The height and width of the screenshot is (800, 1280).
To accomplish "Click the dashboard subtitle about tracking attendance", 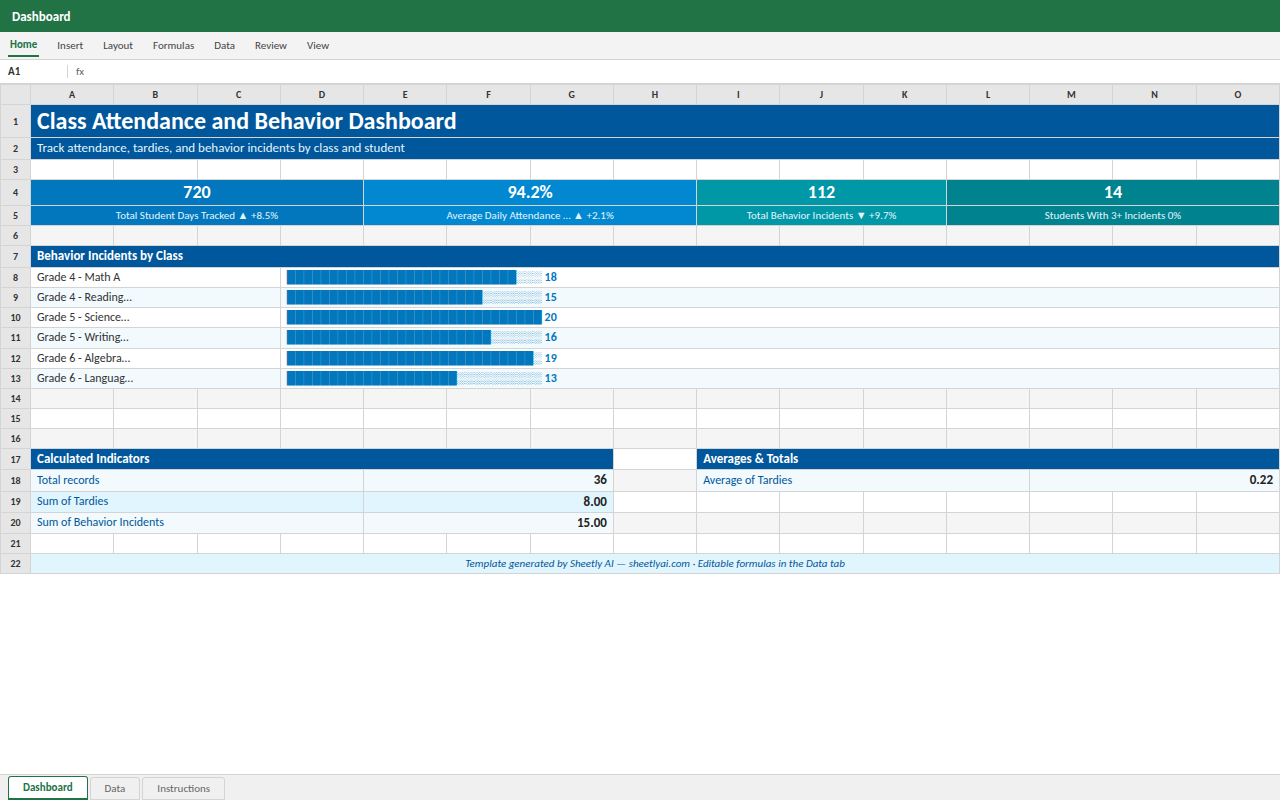I will [655, 148].
